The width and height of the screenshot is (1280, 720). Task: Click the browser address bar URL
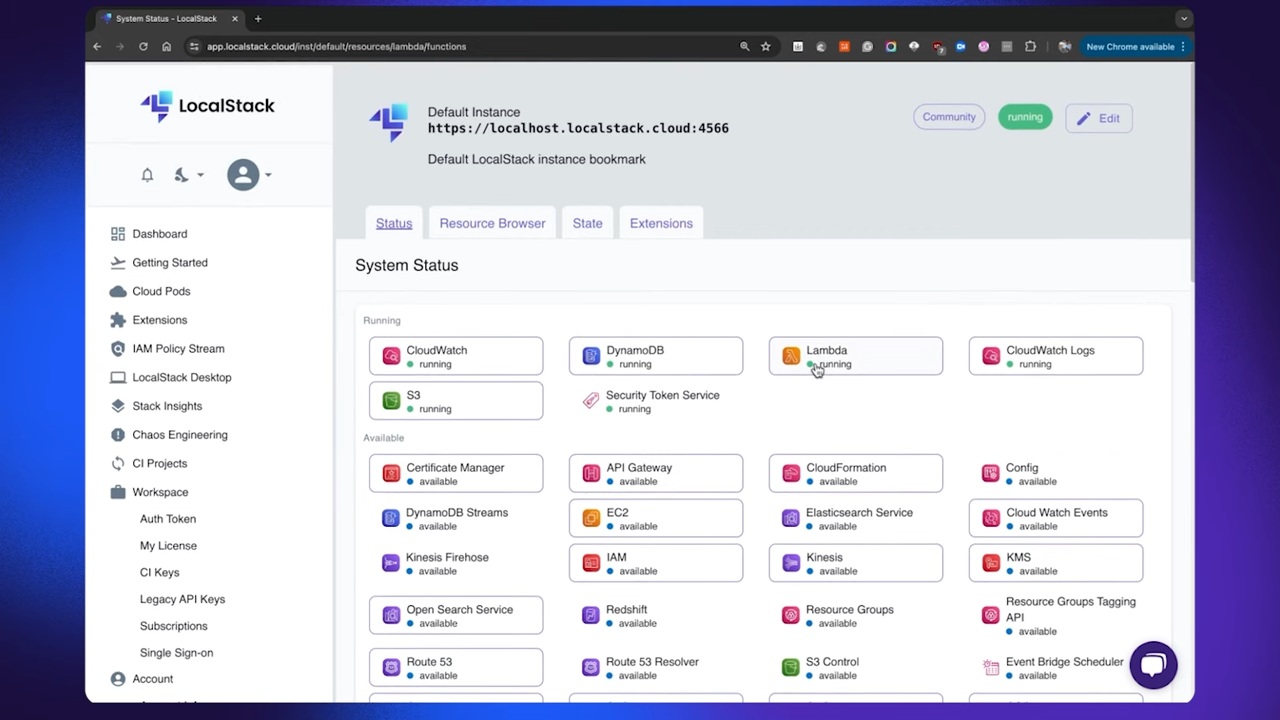click(x=336, y=46)
